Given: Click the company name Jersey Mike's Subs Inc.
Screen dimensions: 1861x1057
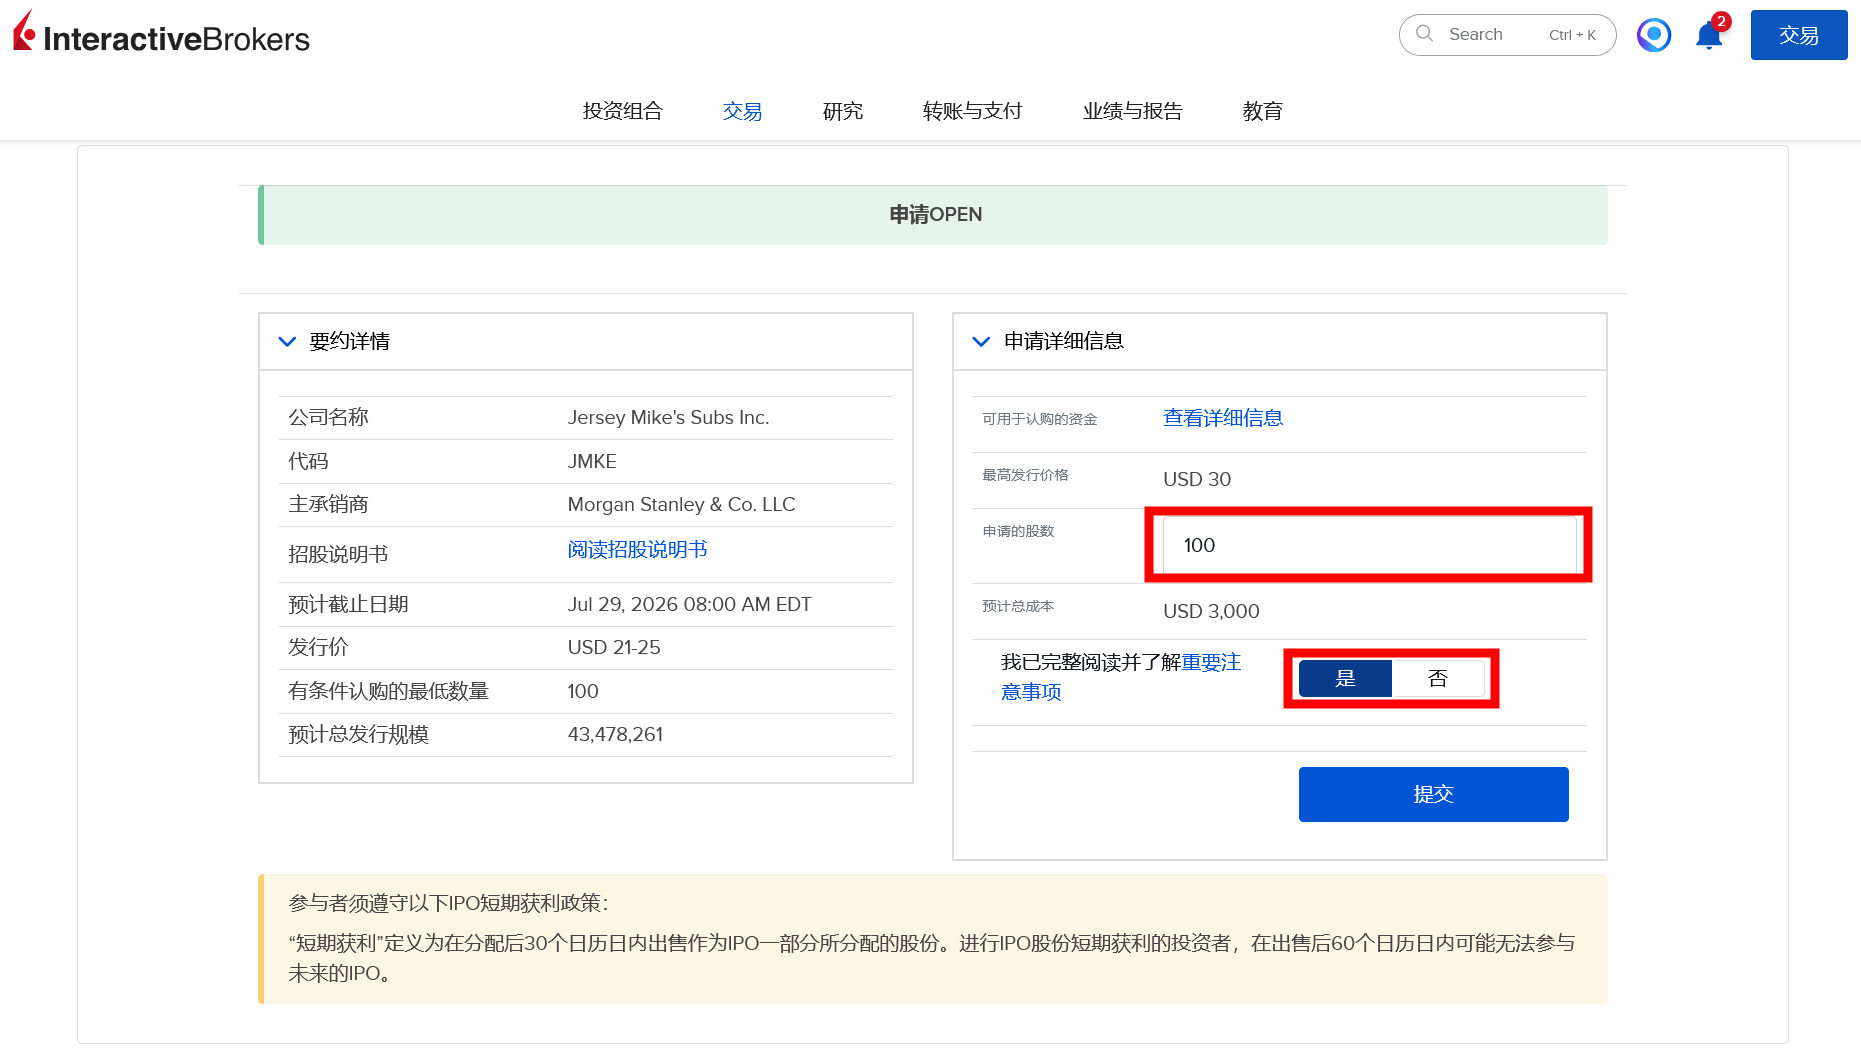Looking at the screenshot, I should 668,418.
